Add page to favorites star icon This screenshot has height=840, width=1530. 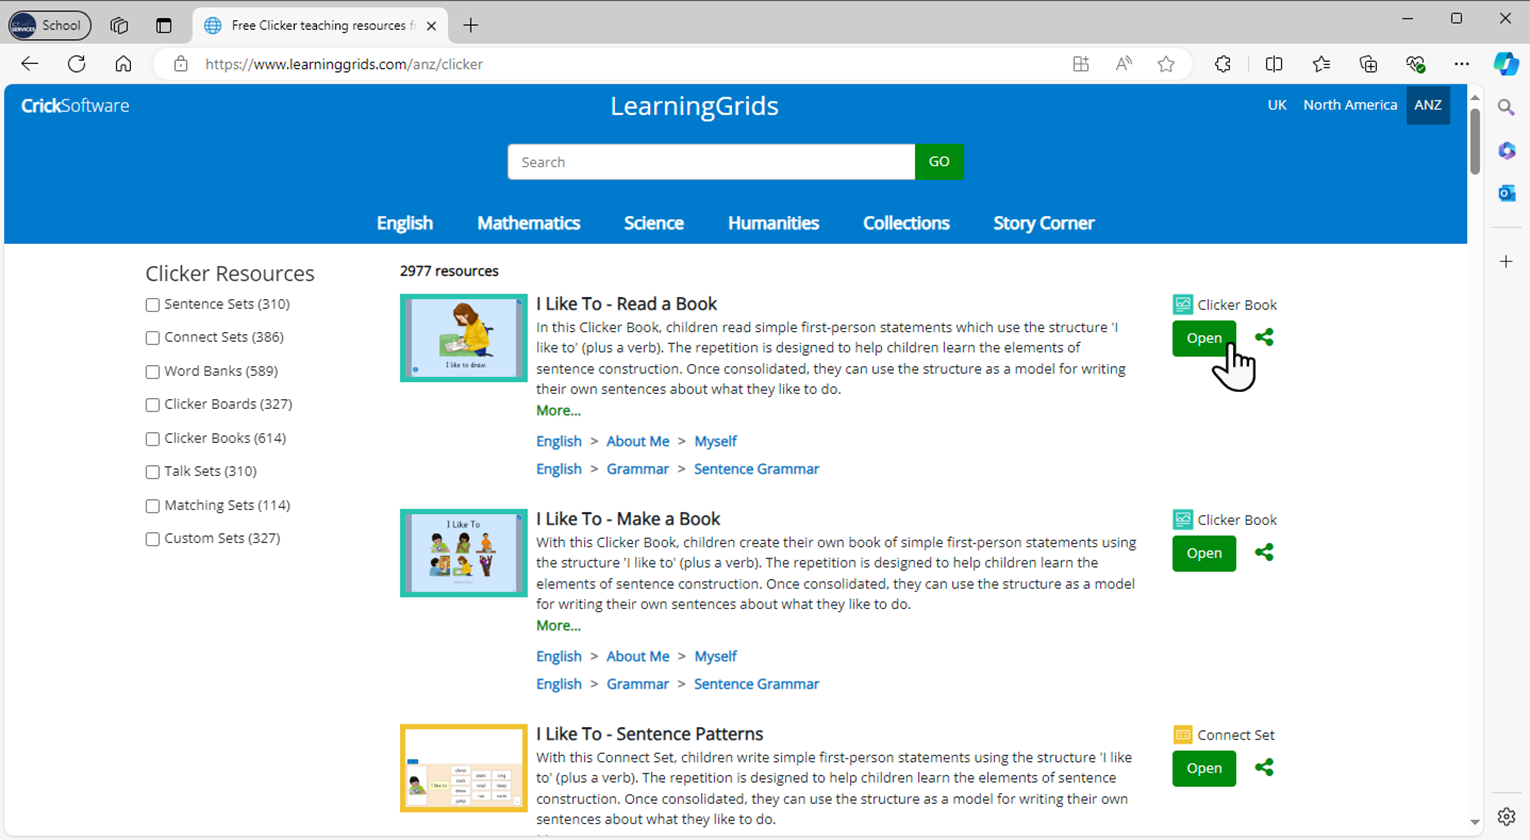click(1166, 64)
